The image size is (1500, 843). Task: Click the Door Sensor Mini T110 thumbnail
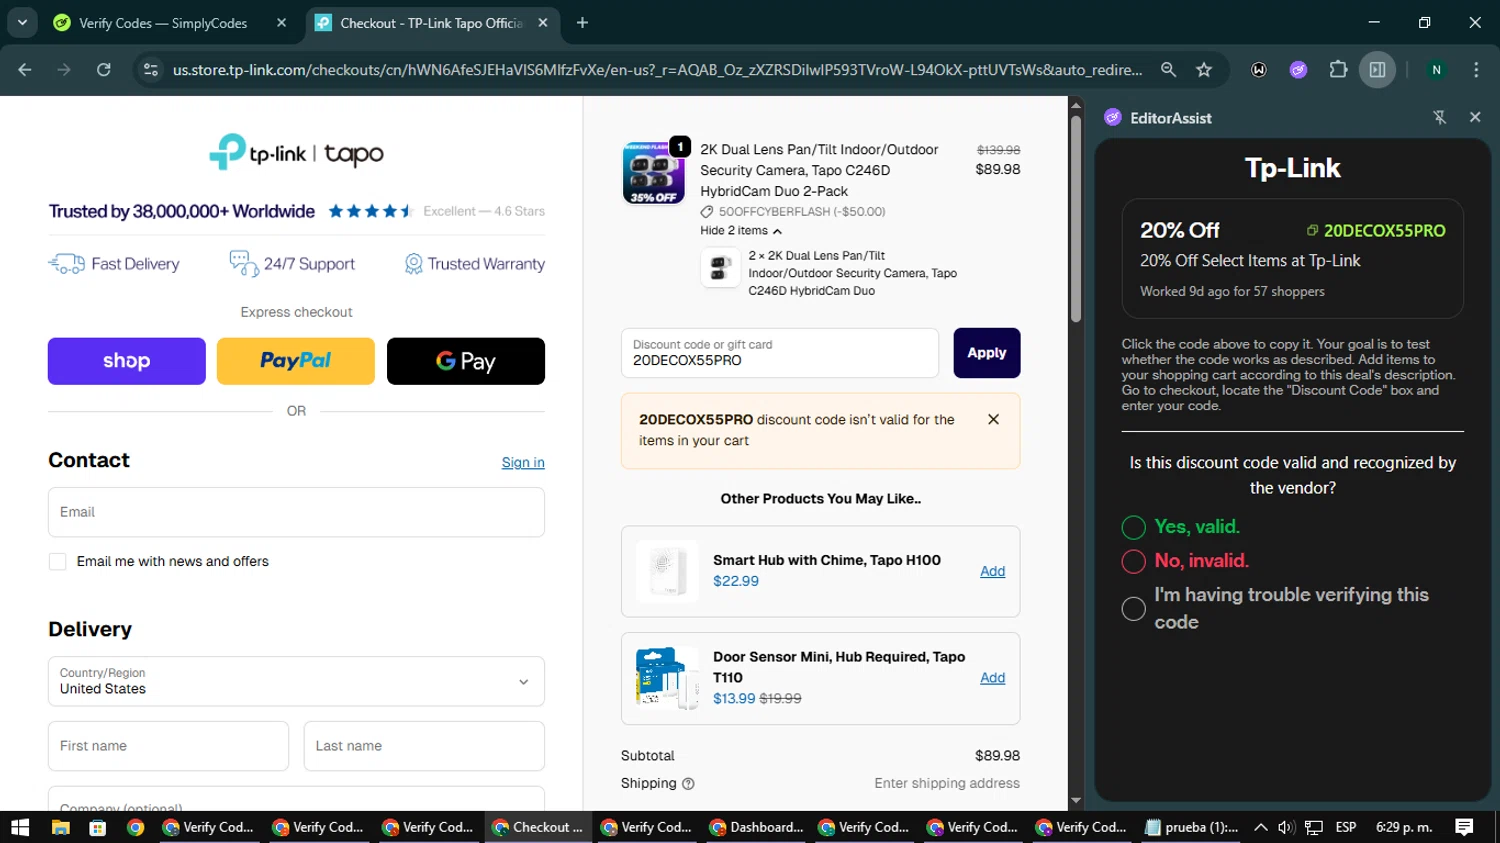[667, 678]
